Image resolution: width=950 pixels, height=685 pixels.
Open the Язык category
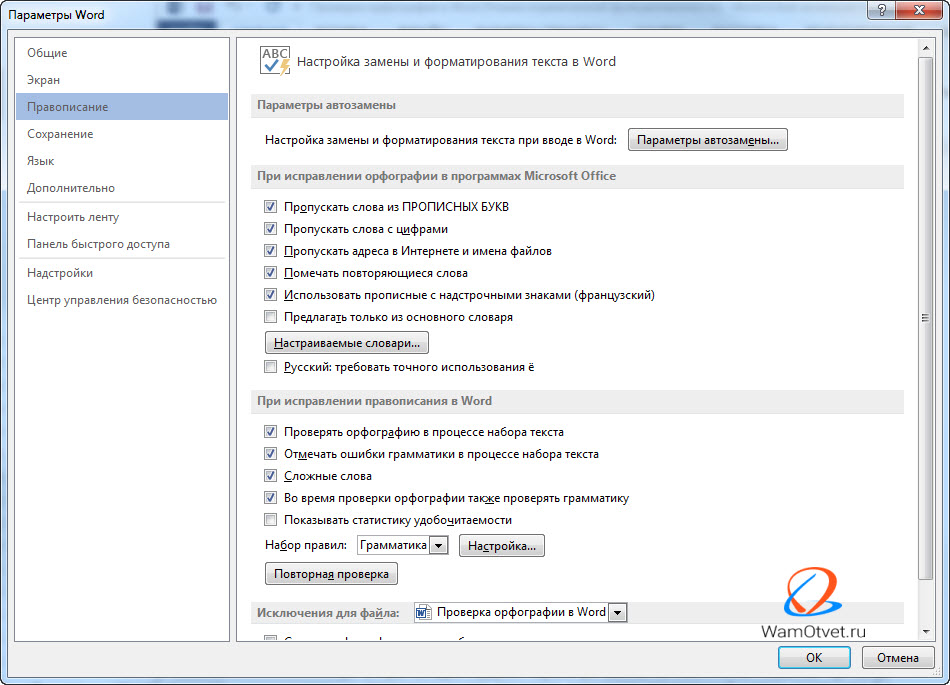tap(122, 161)
